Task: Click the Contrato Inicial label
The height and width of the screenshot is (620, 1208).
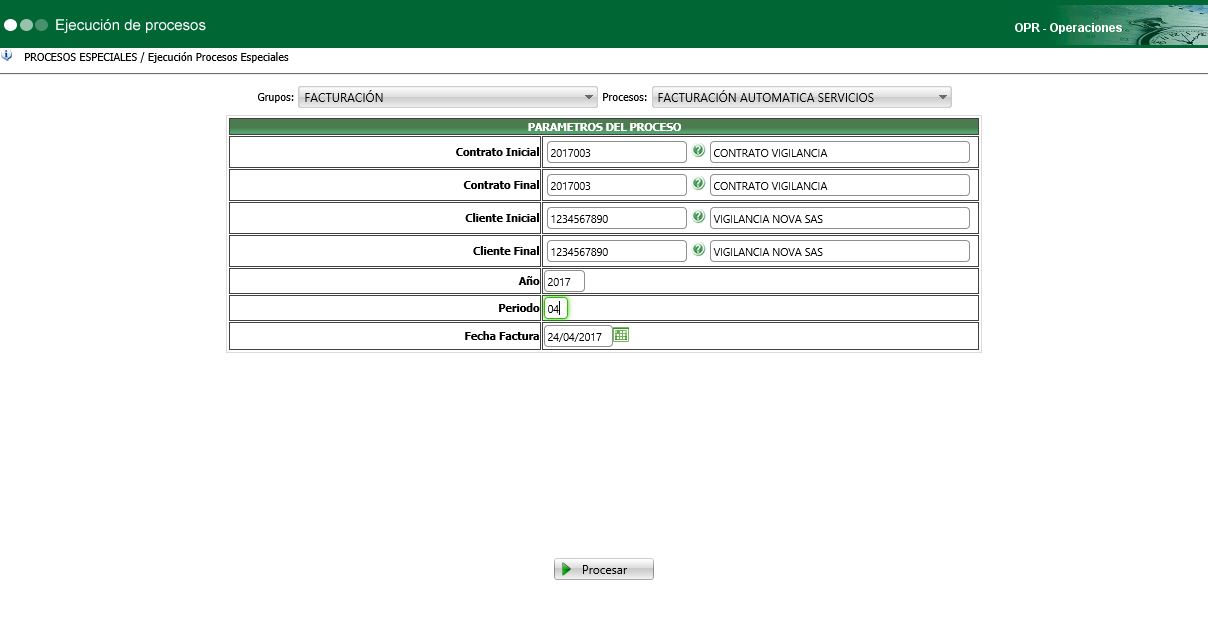Action: 497,152
